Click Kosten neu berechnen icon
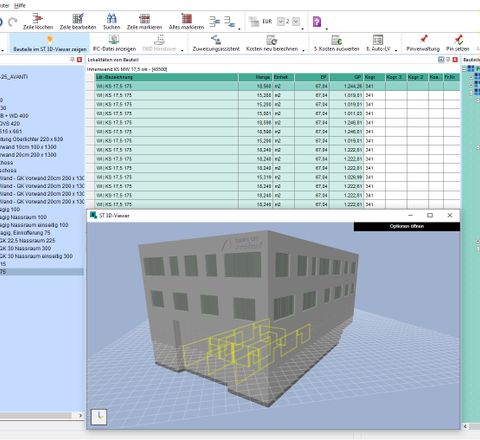Screen dimensions: 480x440 272,40
